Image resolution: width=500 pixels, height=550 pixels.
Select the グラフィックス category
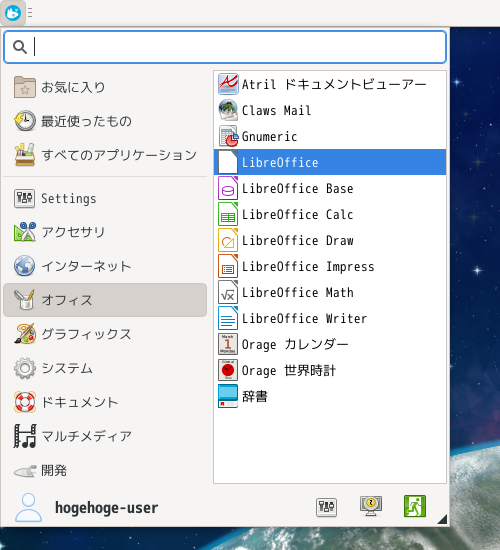point(105,334)
